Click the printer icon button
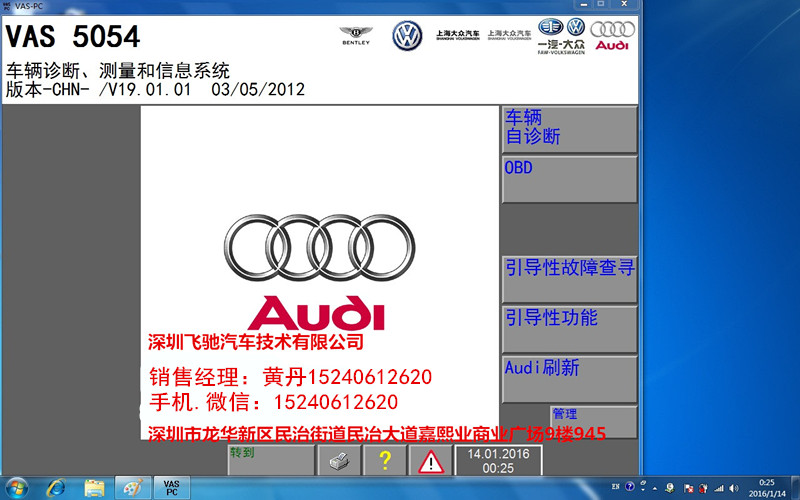This screenshot has height=500, width=800. point(338,461)
